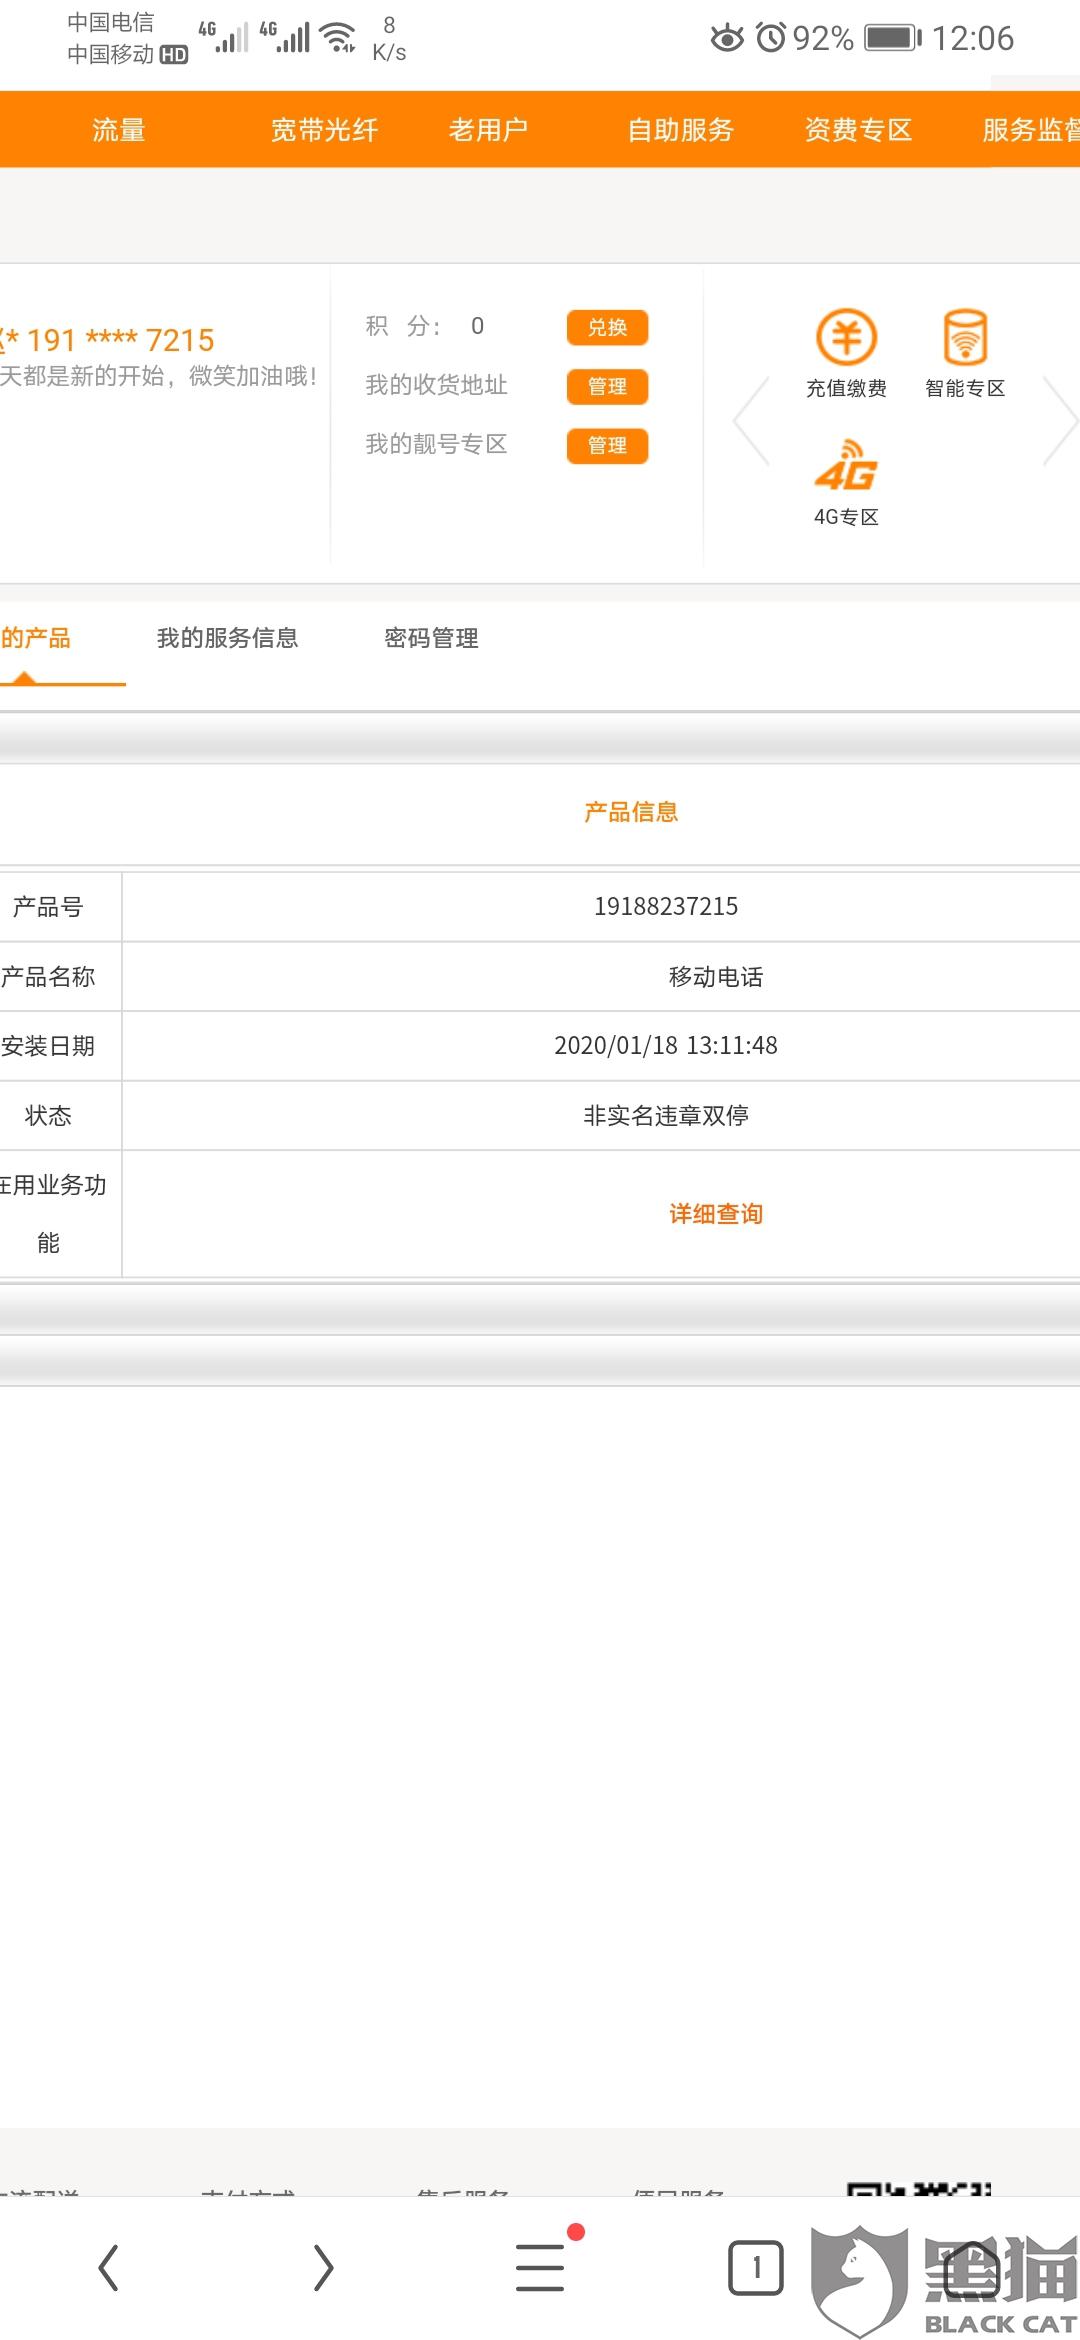Click 管理 beside 我的靓号专区
The width and height of the screenshot is (1080, 2340).
click(x=607, y=445)
